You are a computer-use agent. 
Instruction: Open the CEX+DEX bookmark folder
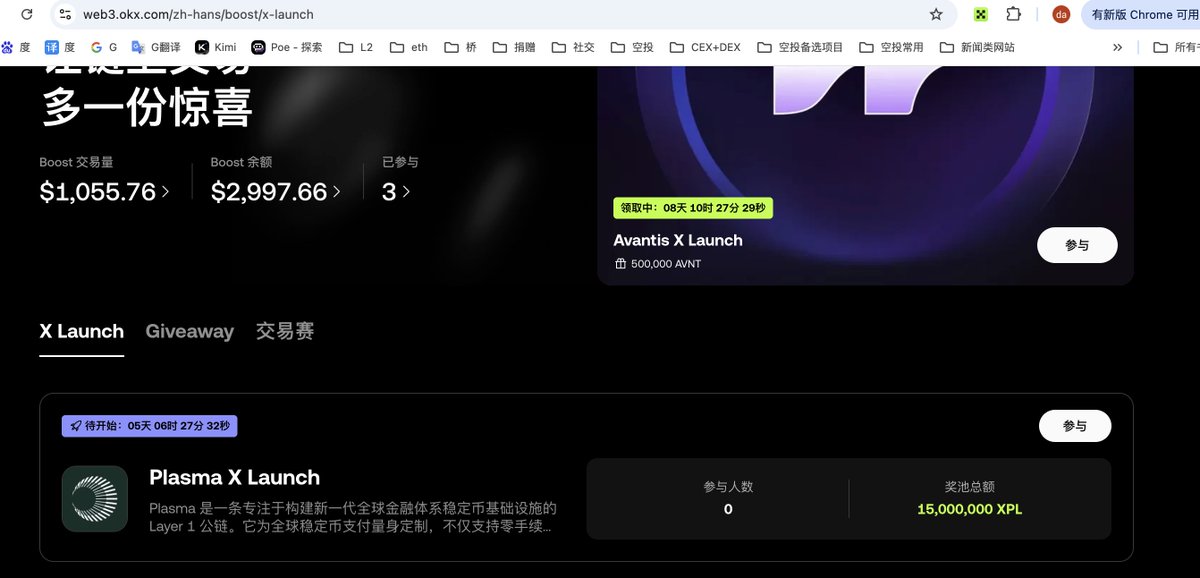point(705,47)
